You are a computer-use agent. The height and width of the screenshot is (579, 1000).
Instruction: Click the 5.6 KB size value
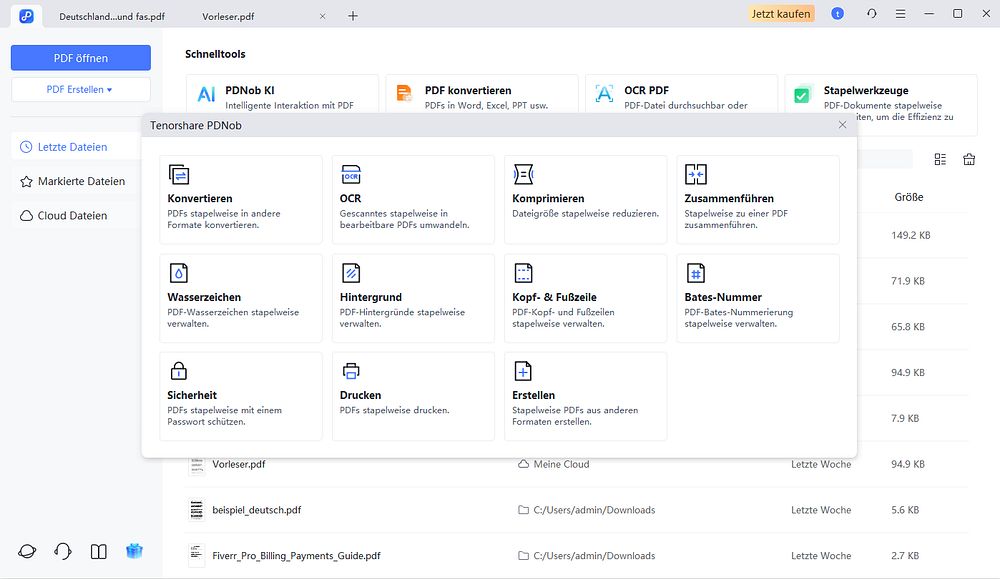[x=905, y=510]
